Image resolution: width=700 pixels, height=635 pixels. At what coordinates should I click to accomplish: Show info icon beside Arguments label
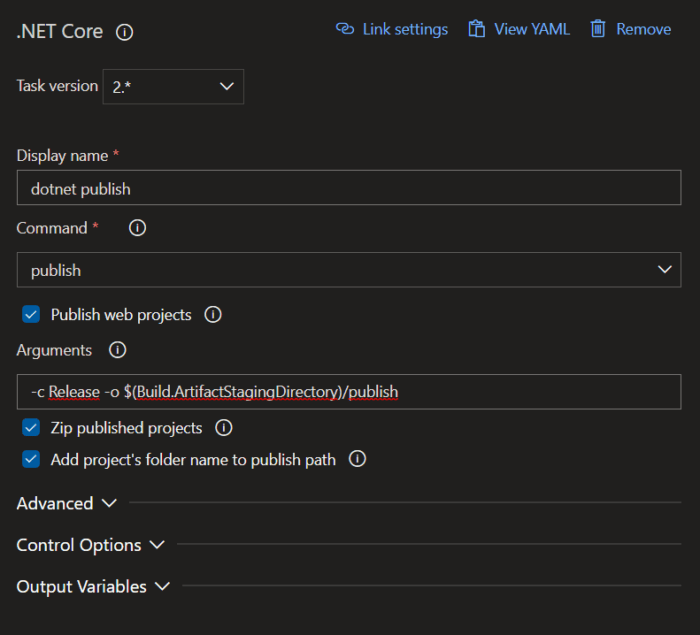coord(117,351)
